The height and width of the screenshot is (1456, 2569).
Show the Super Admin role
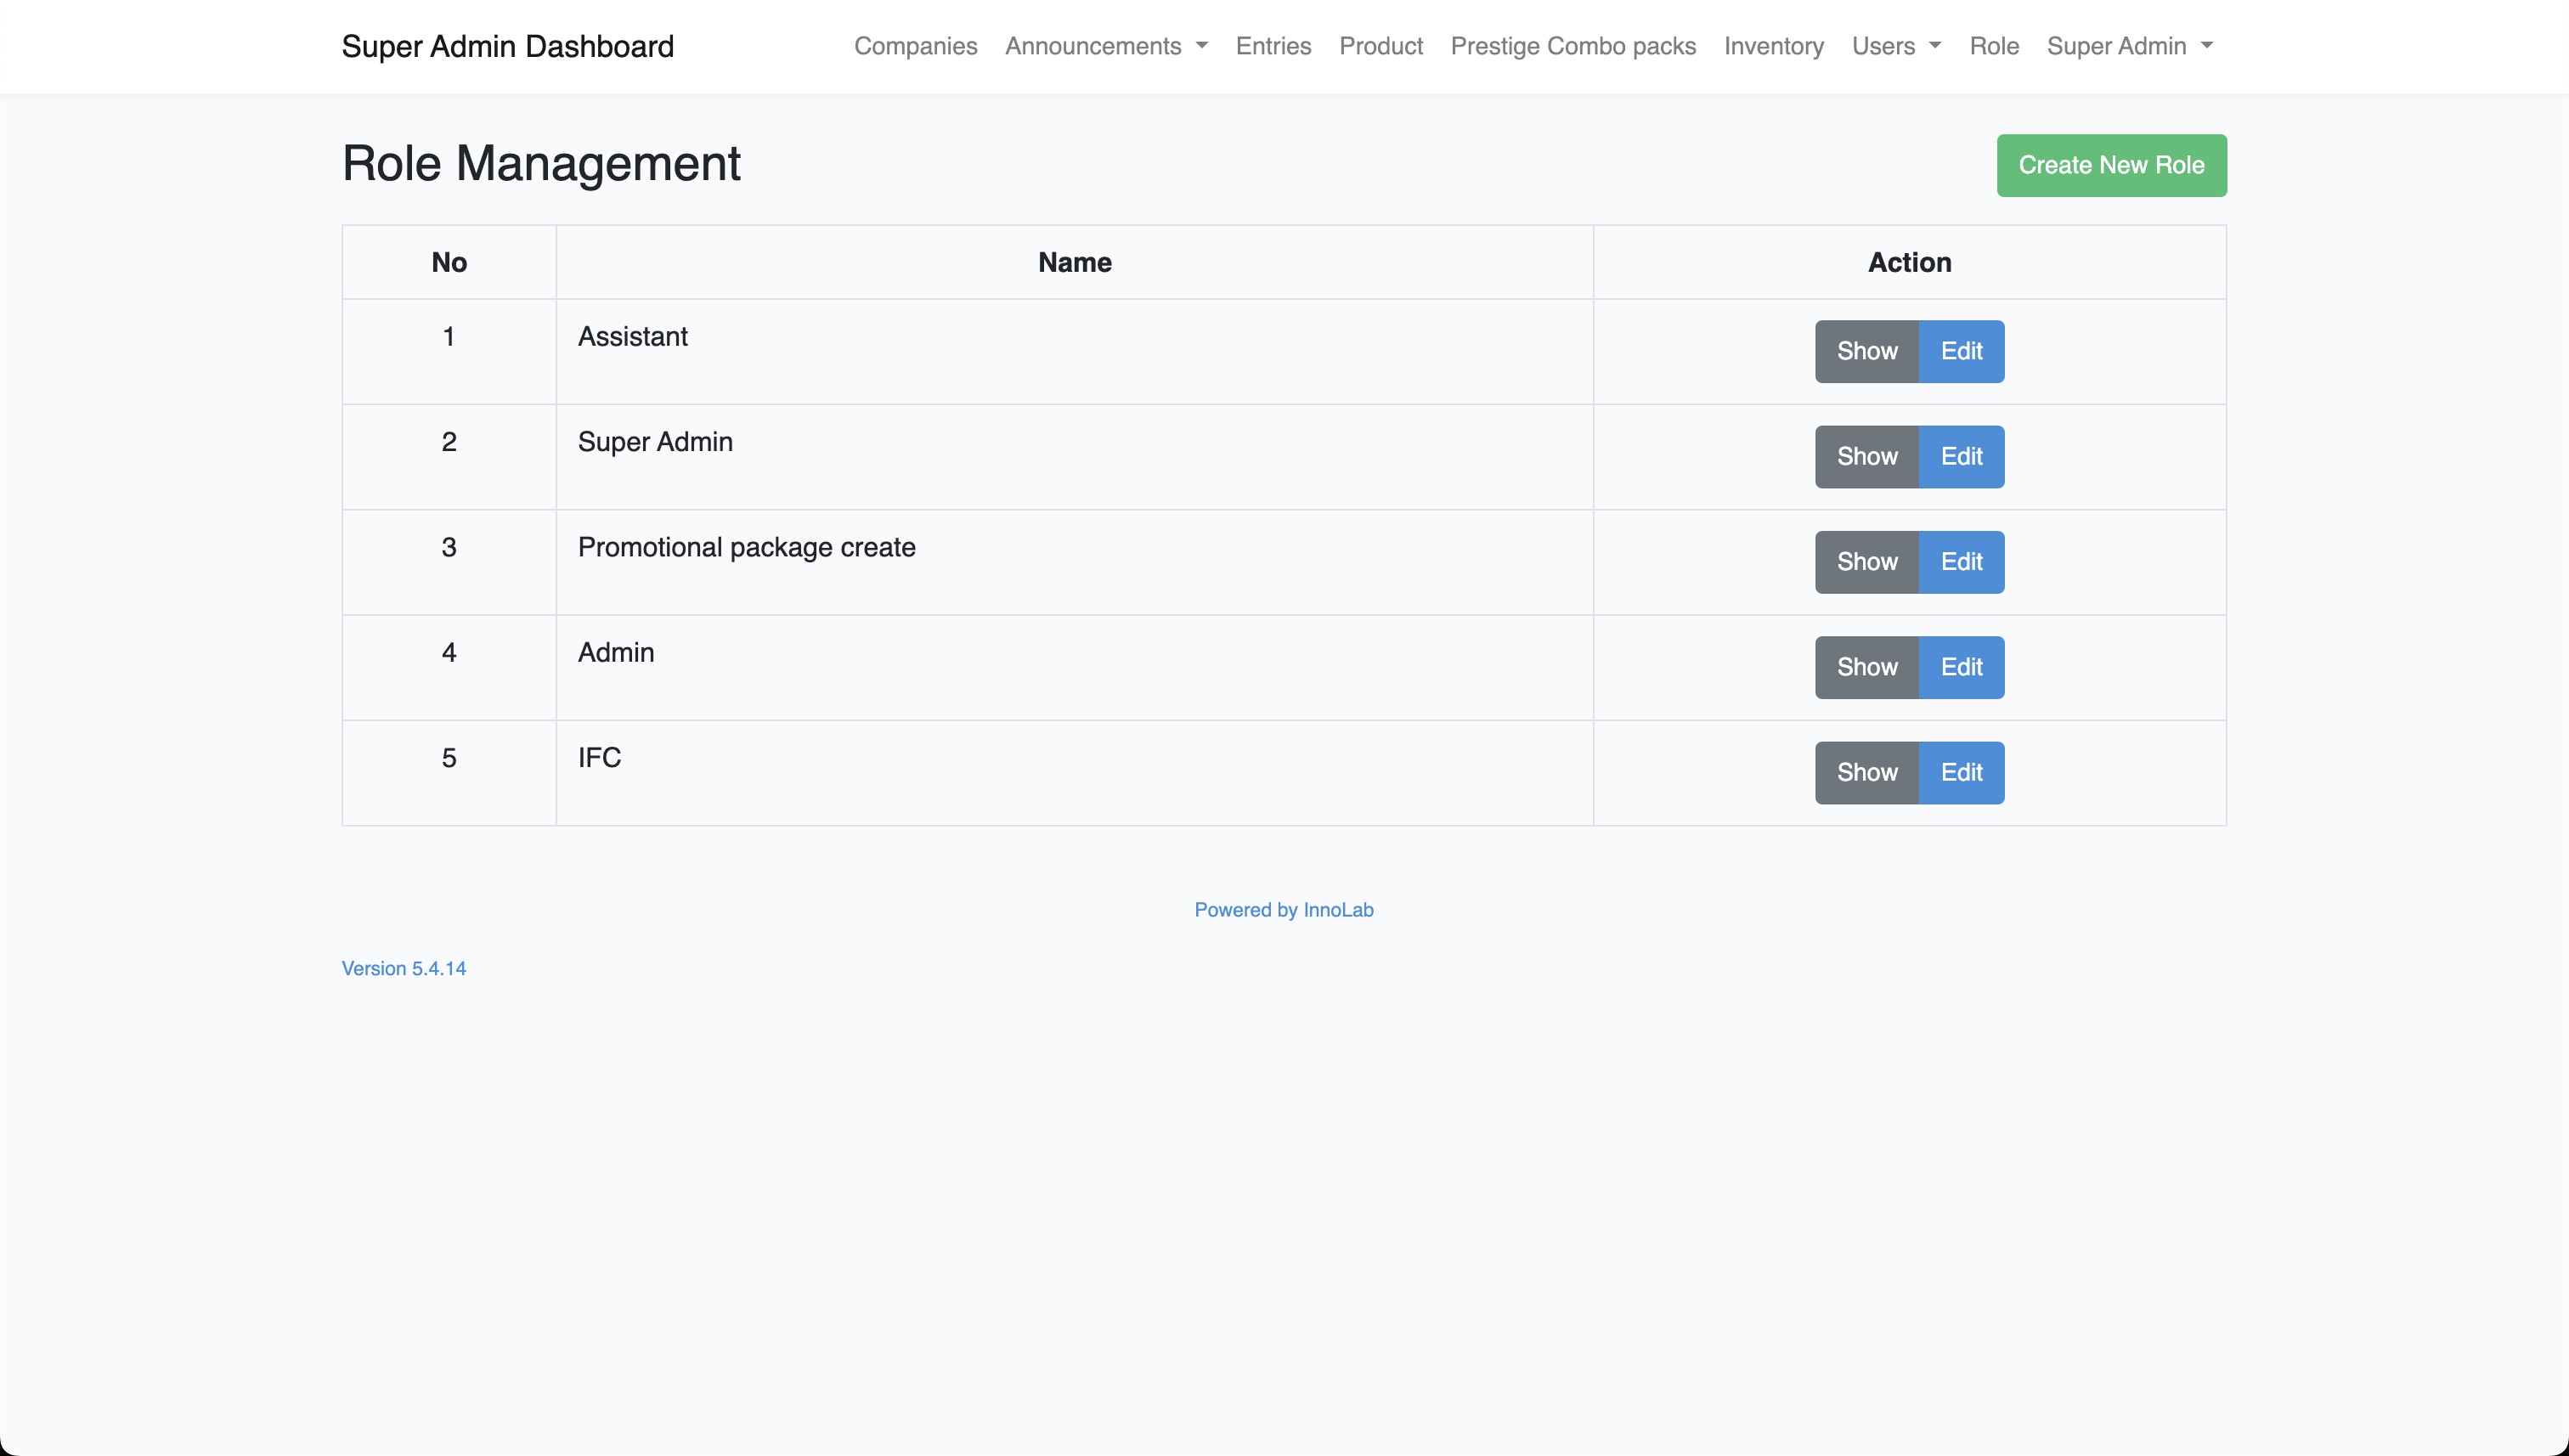point(1866,456)
